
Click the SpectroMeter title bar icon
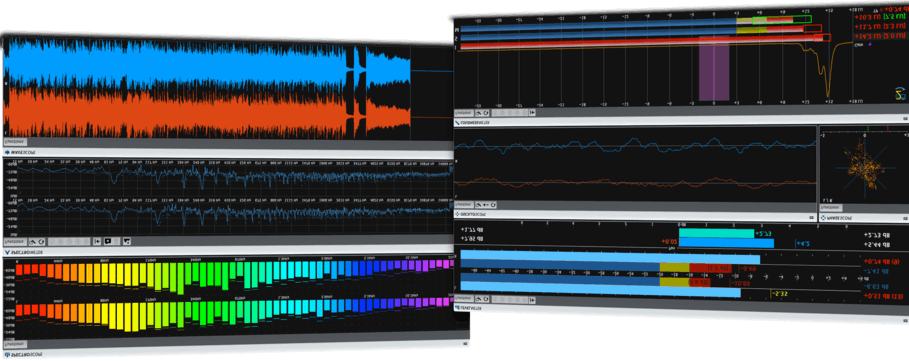(x=8, y=252)
